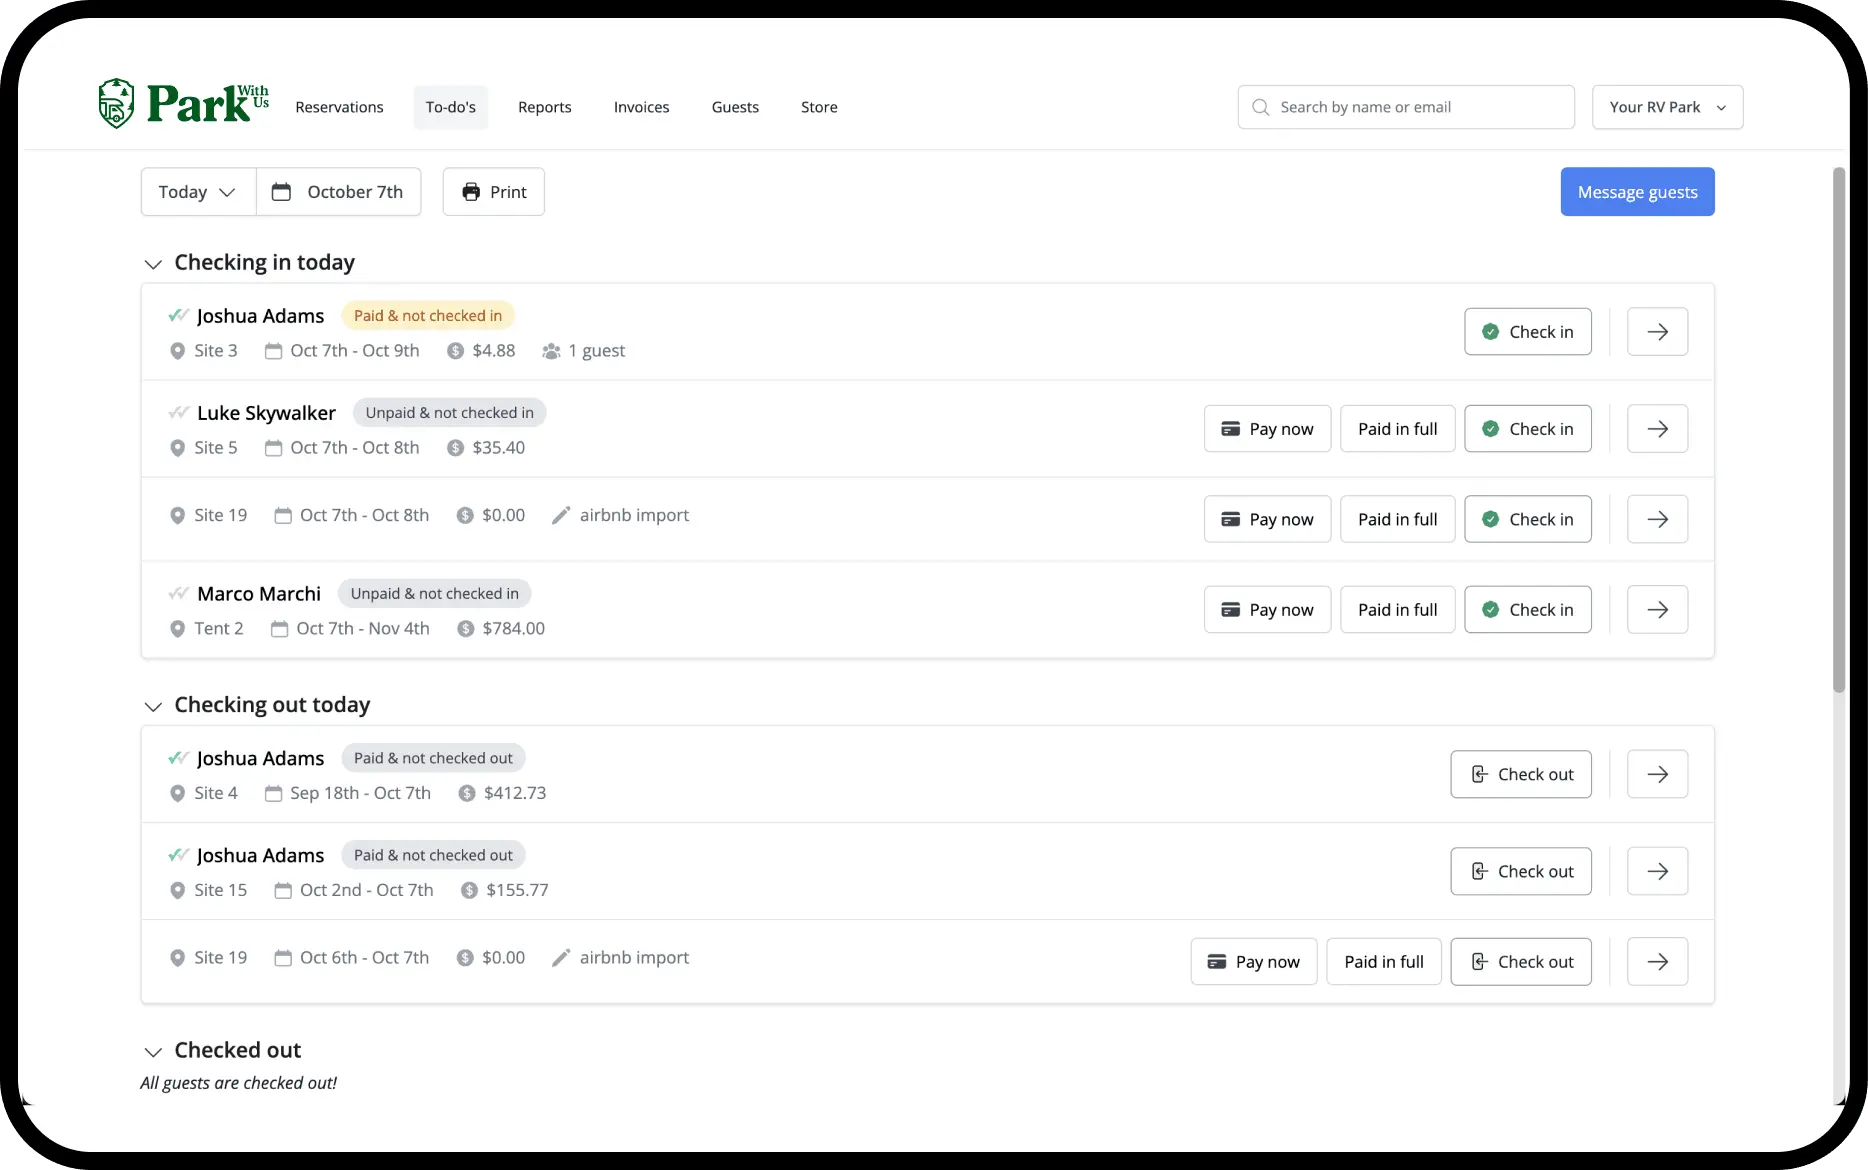
Task: Open October 7th date picker
Action: coord(338,192)
